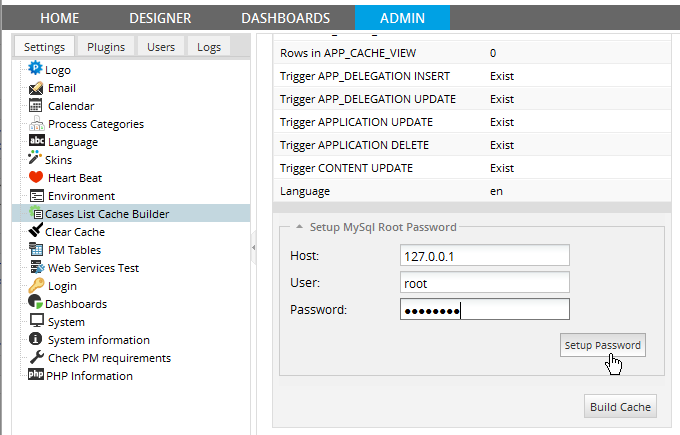The image size is (680, 435).
Task: Collapse the Setup MySql Root Password section
Action: (x=298, y=227)
